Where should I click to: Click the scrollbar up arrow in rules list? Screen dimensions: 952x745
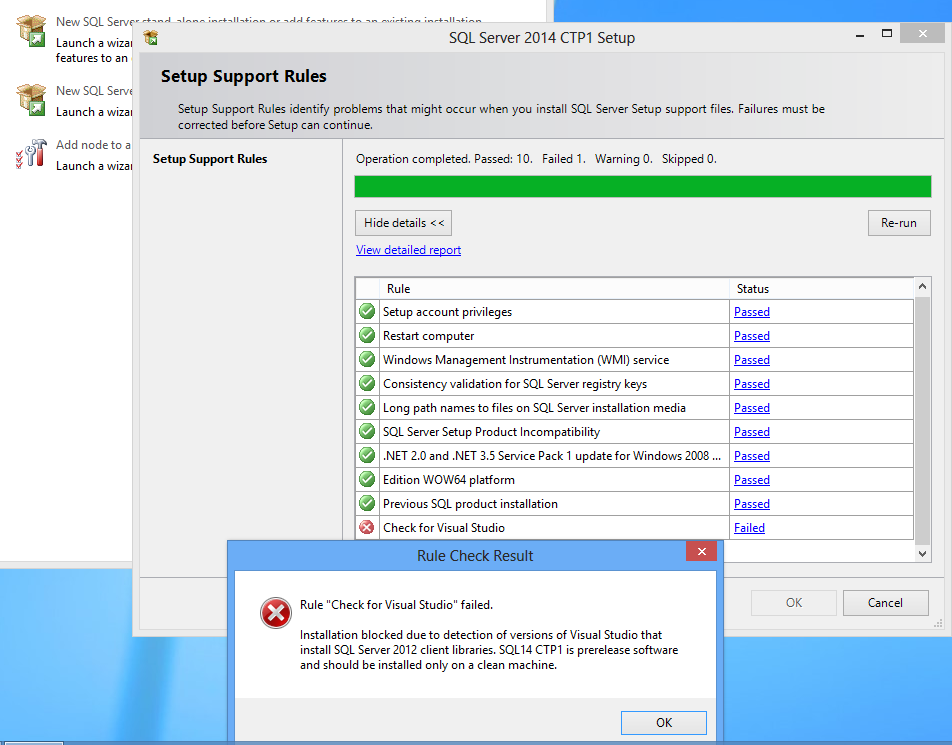[x=922, y=287]
